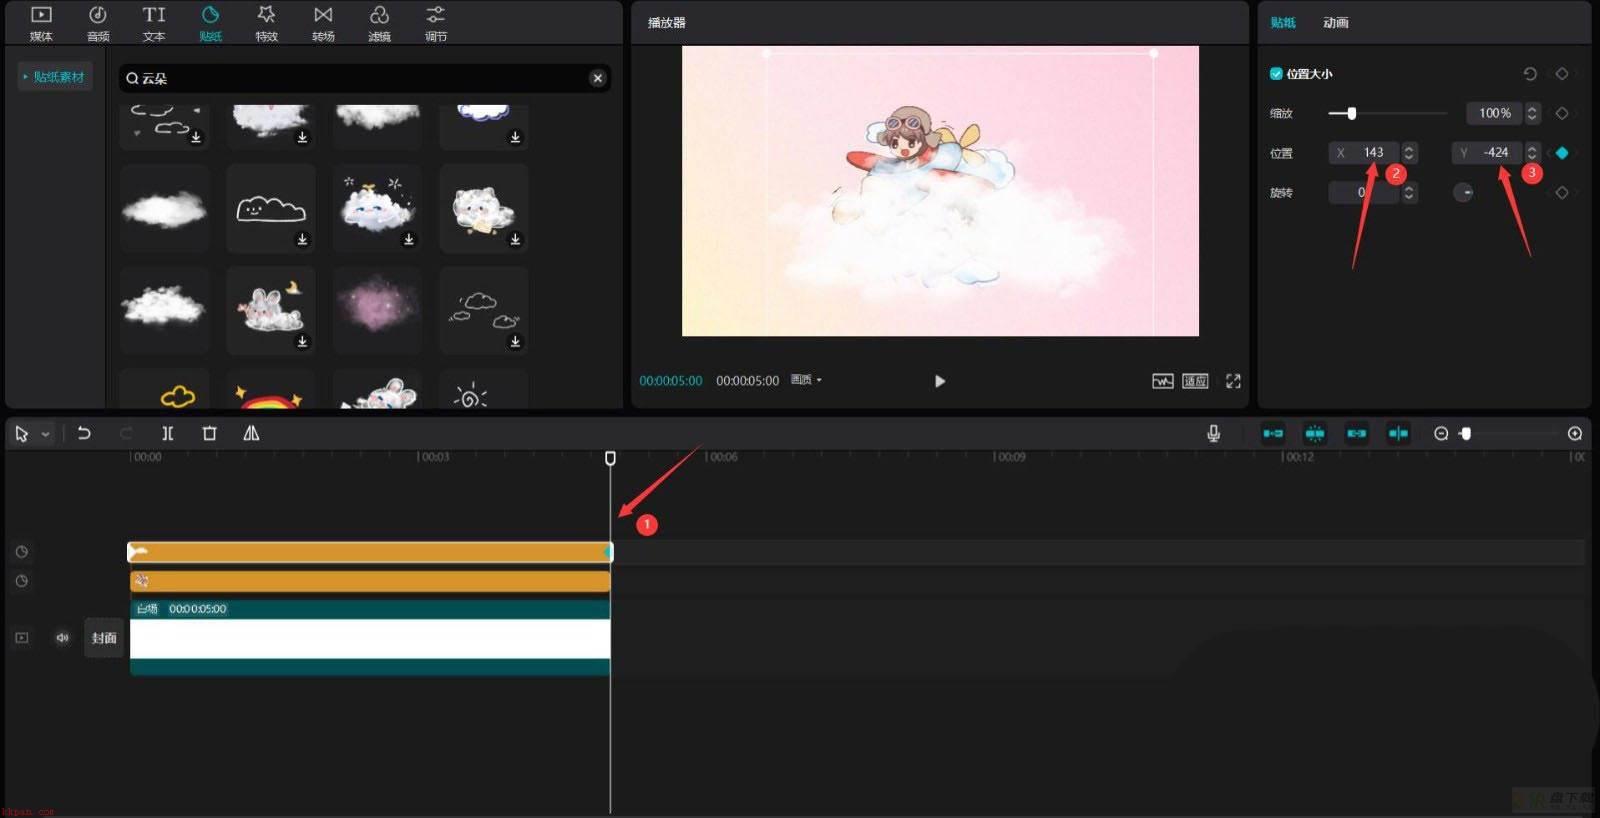Select the 贴纸 properties tab
The image size is (1600, 818).
[1283, 23]
